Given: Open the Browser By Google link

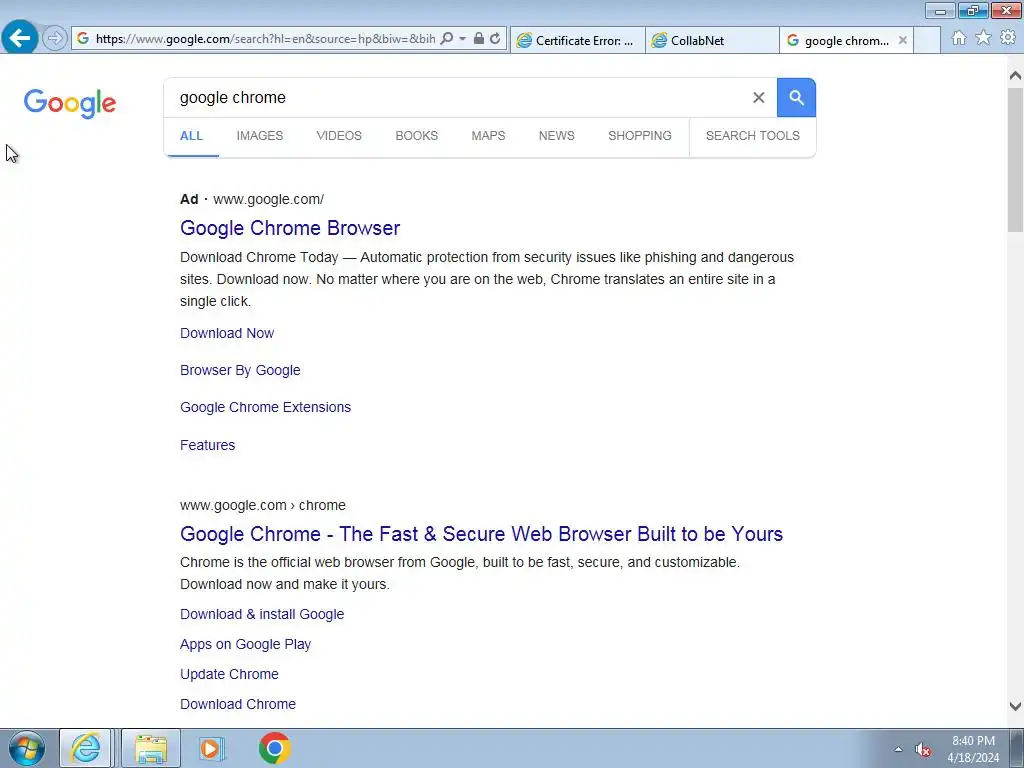Looking at the screenshot, I should coord(240,370).
